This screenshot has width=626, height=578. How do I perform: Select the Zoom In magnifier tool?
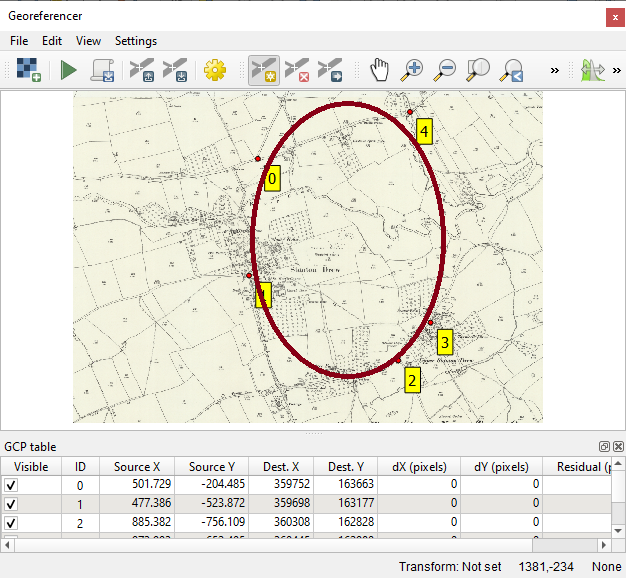click(x=412, y=70)
